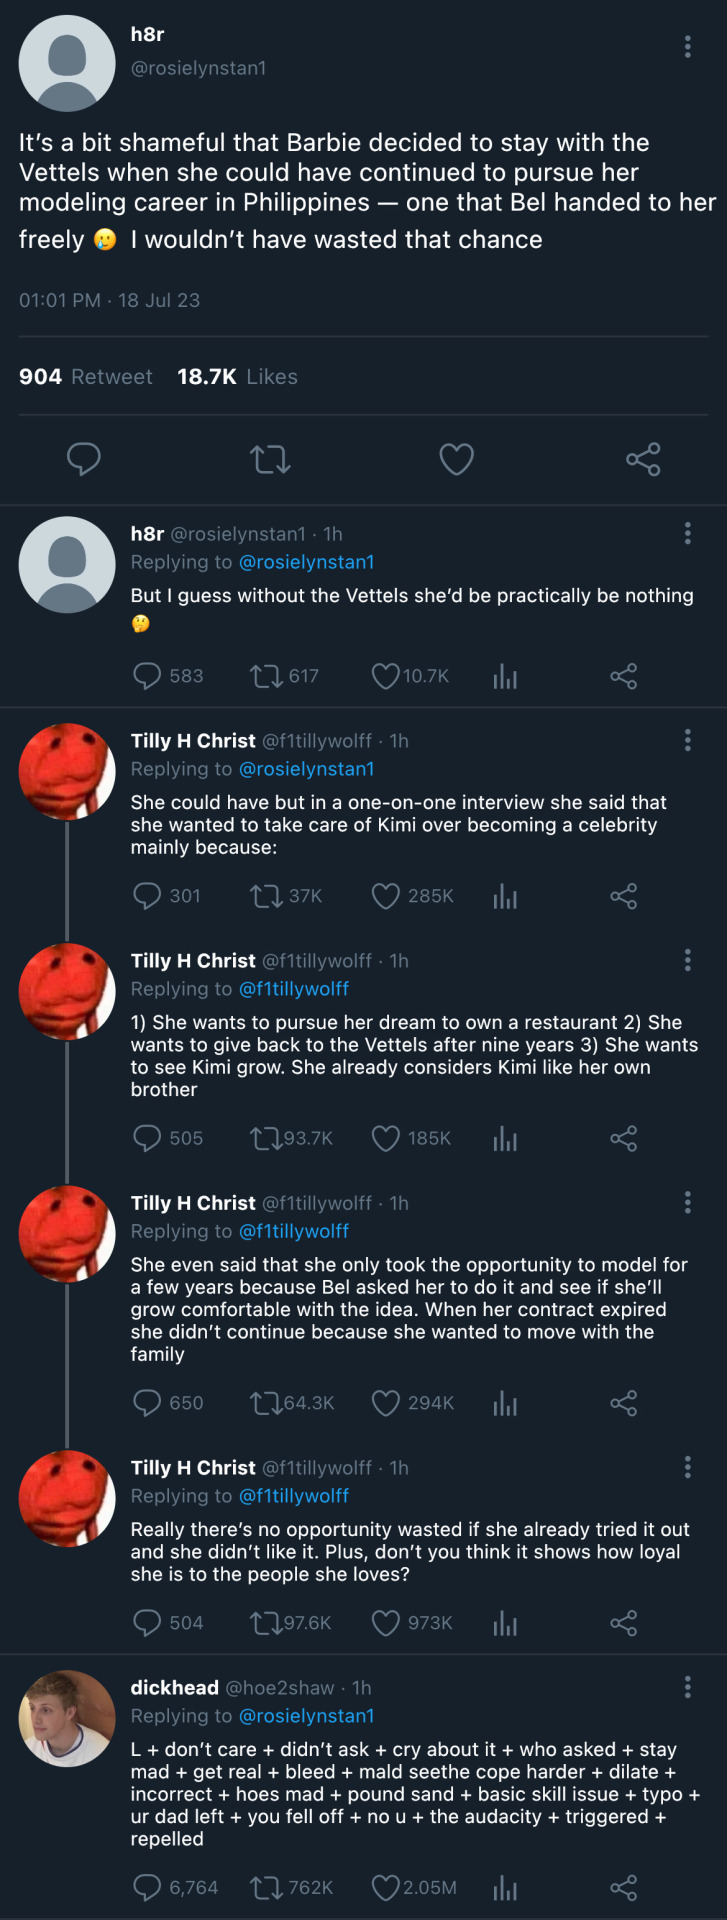
Task: Like h8r's reply about the Vettels
Action: tap(386, 677)
